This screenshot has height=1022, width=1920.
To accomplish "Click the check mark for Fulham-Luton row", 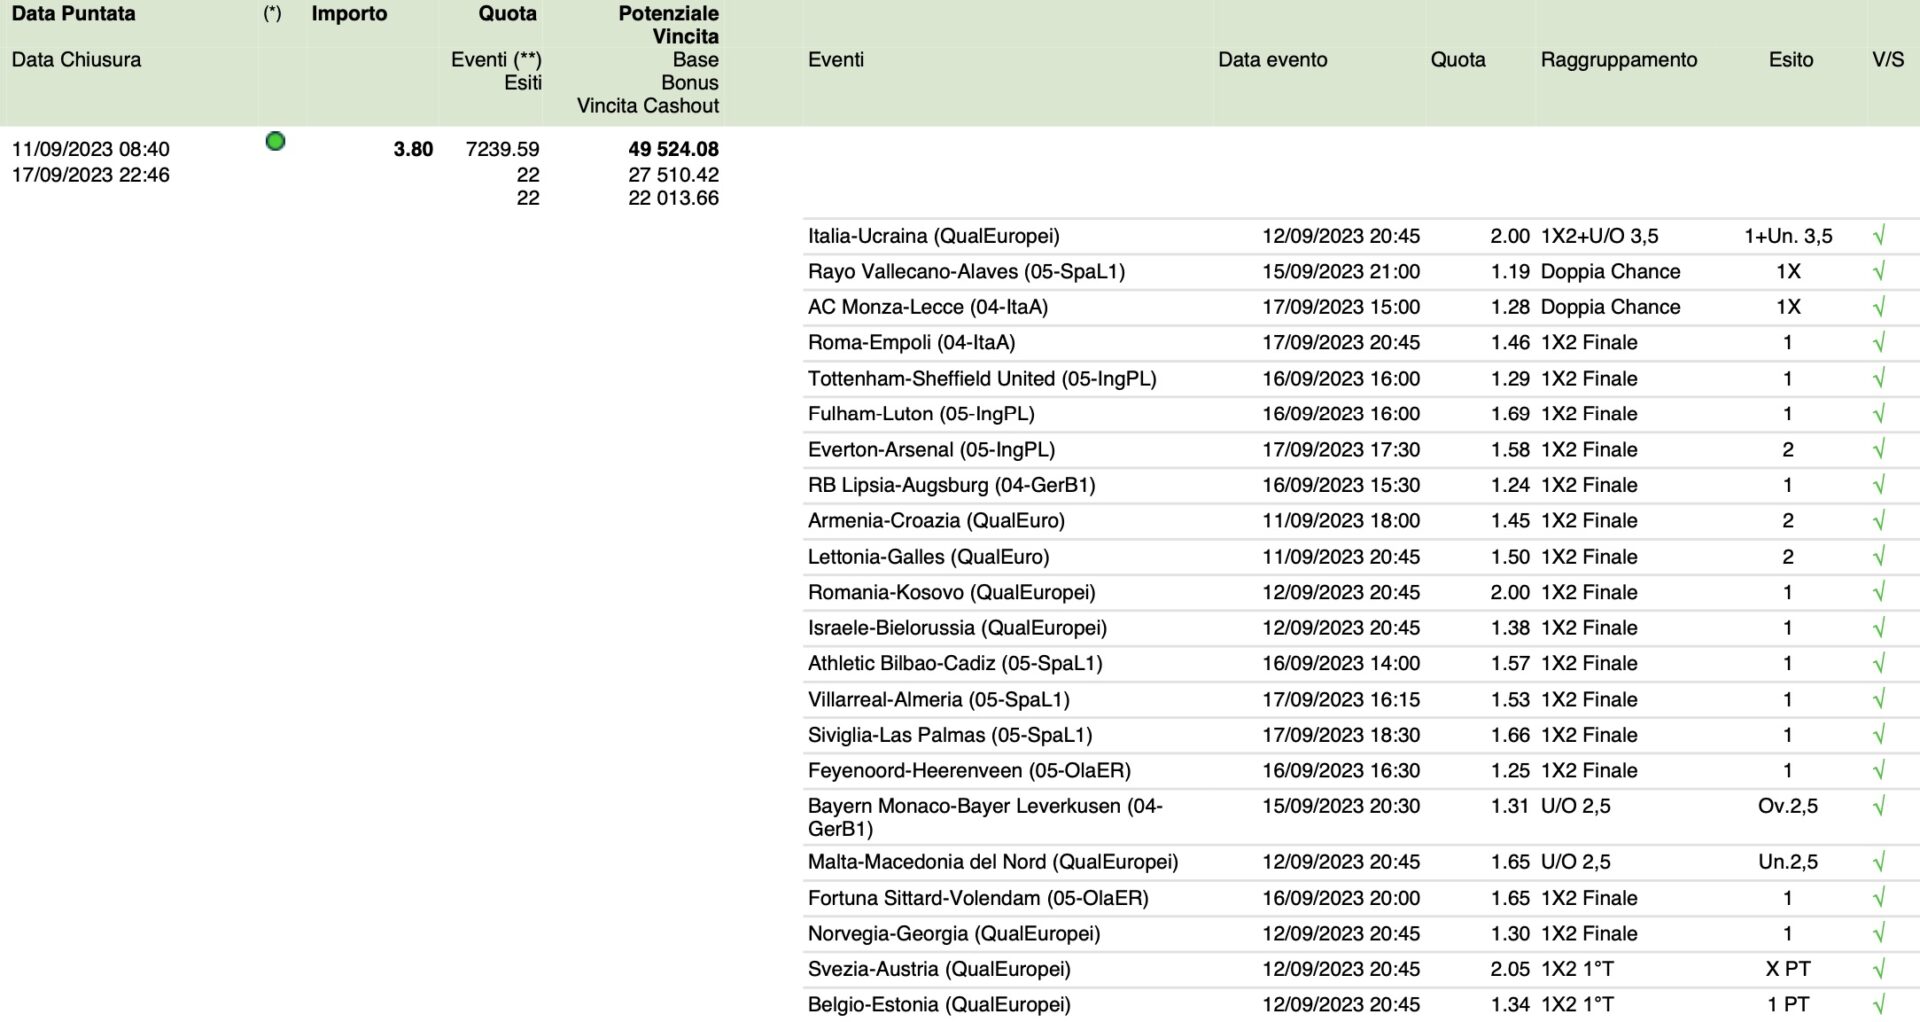I will [x=1879, y=414].
